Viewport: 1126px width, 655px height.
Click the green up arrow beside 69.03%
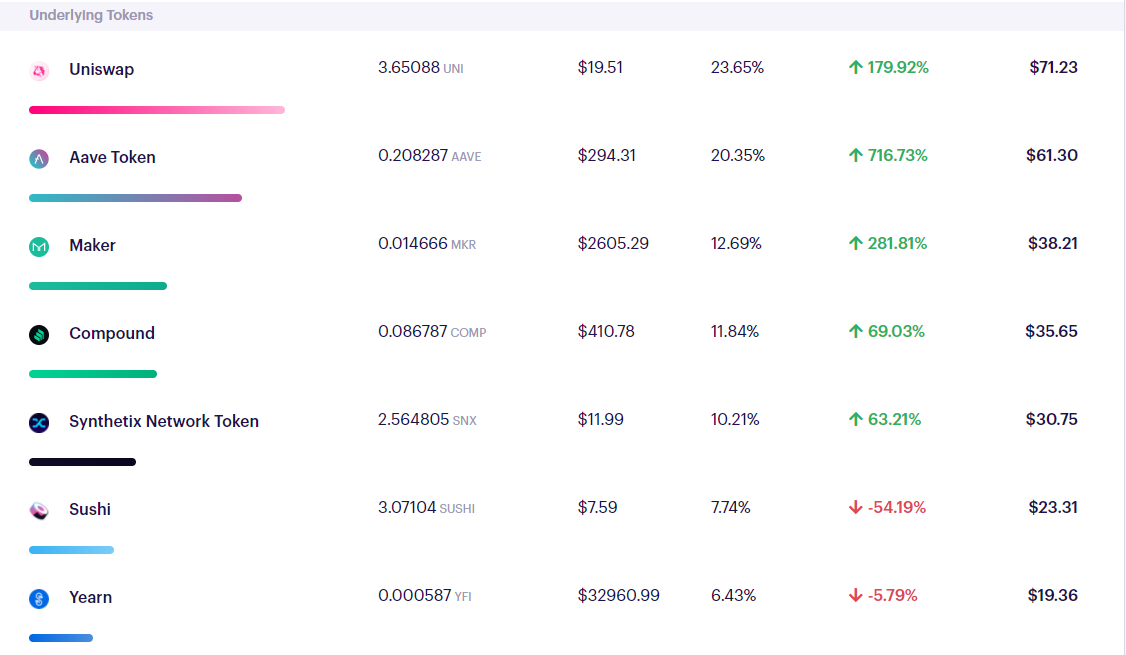[855, 331]
